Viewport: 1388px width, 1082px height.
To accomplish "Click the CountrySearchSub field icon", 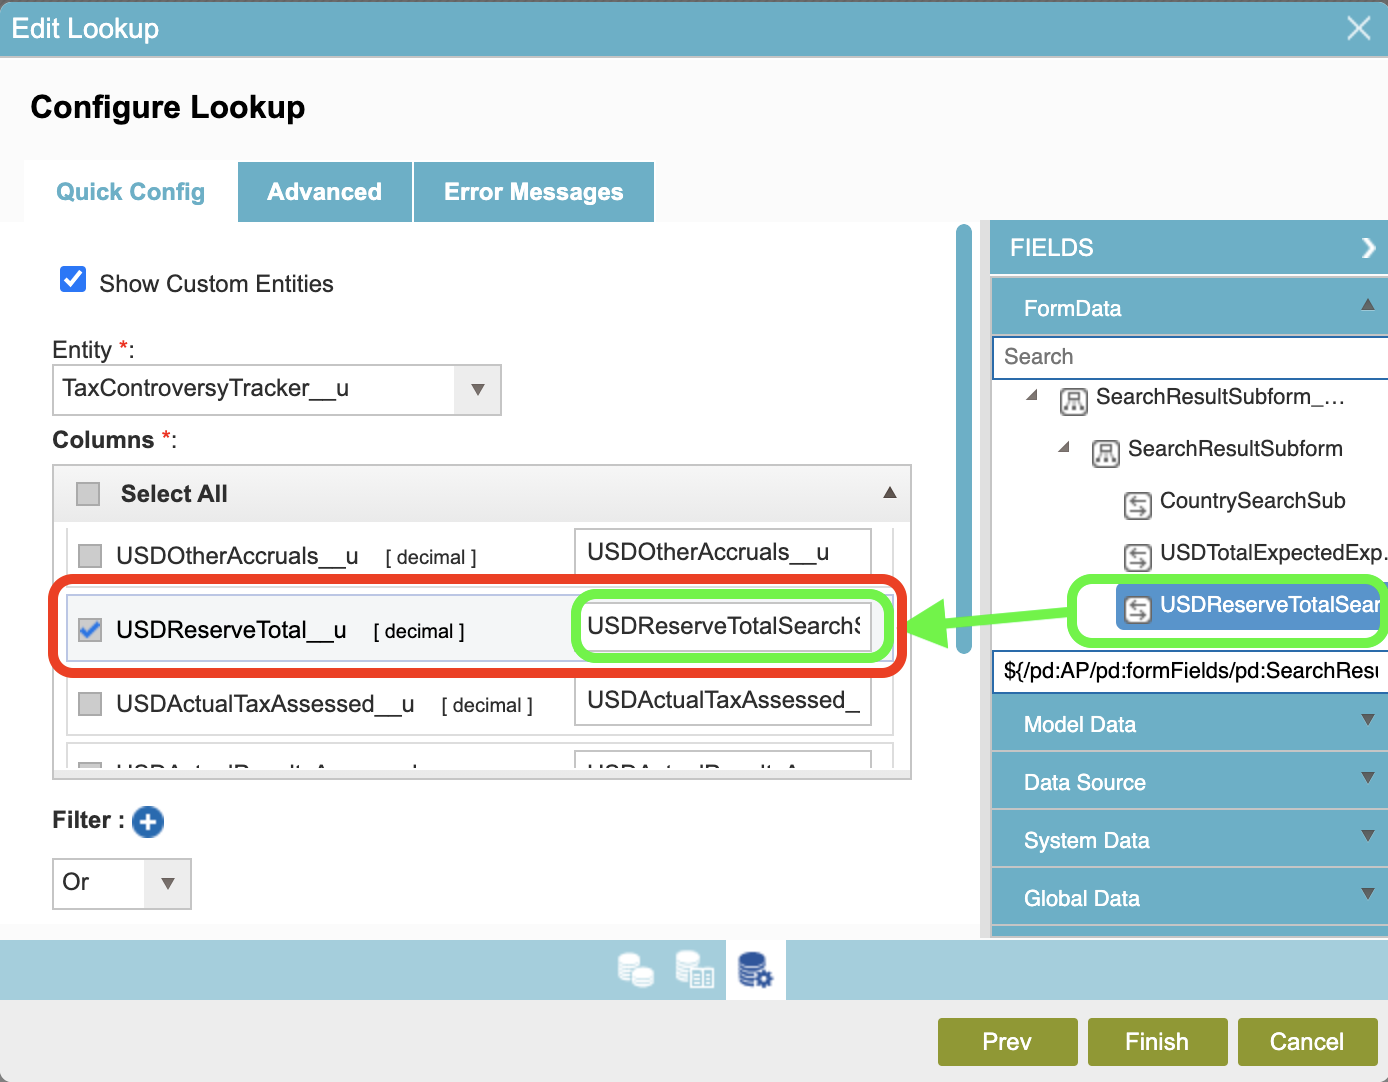I will pyautogui.click(x=1138, y=505).
